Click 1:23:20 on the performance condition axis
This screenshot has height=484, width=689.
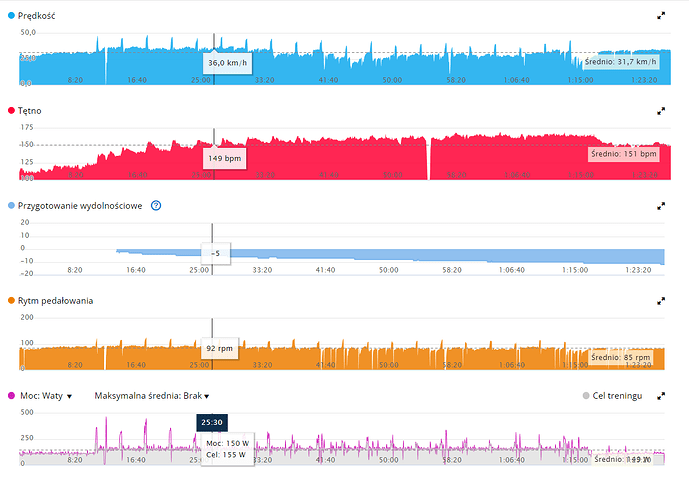638,270
